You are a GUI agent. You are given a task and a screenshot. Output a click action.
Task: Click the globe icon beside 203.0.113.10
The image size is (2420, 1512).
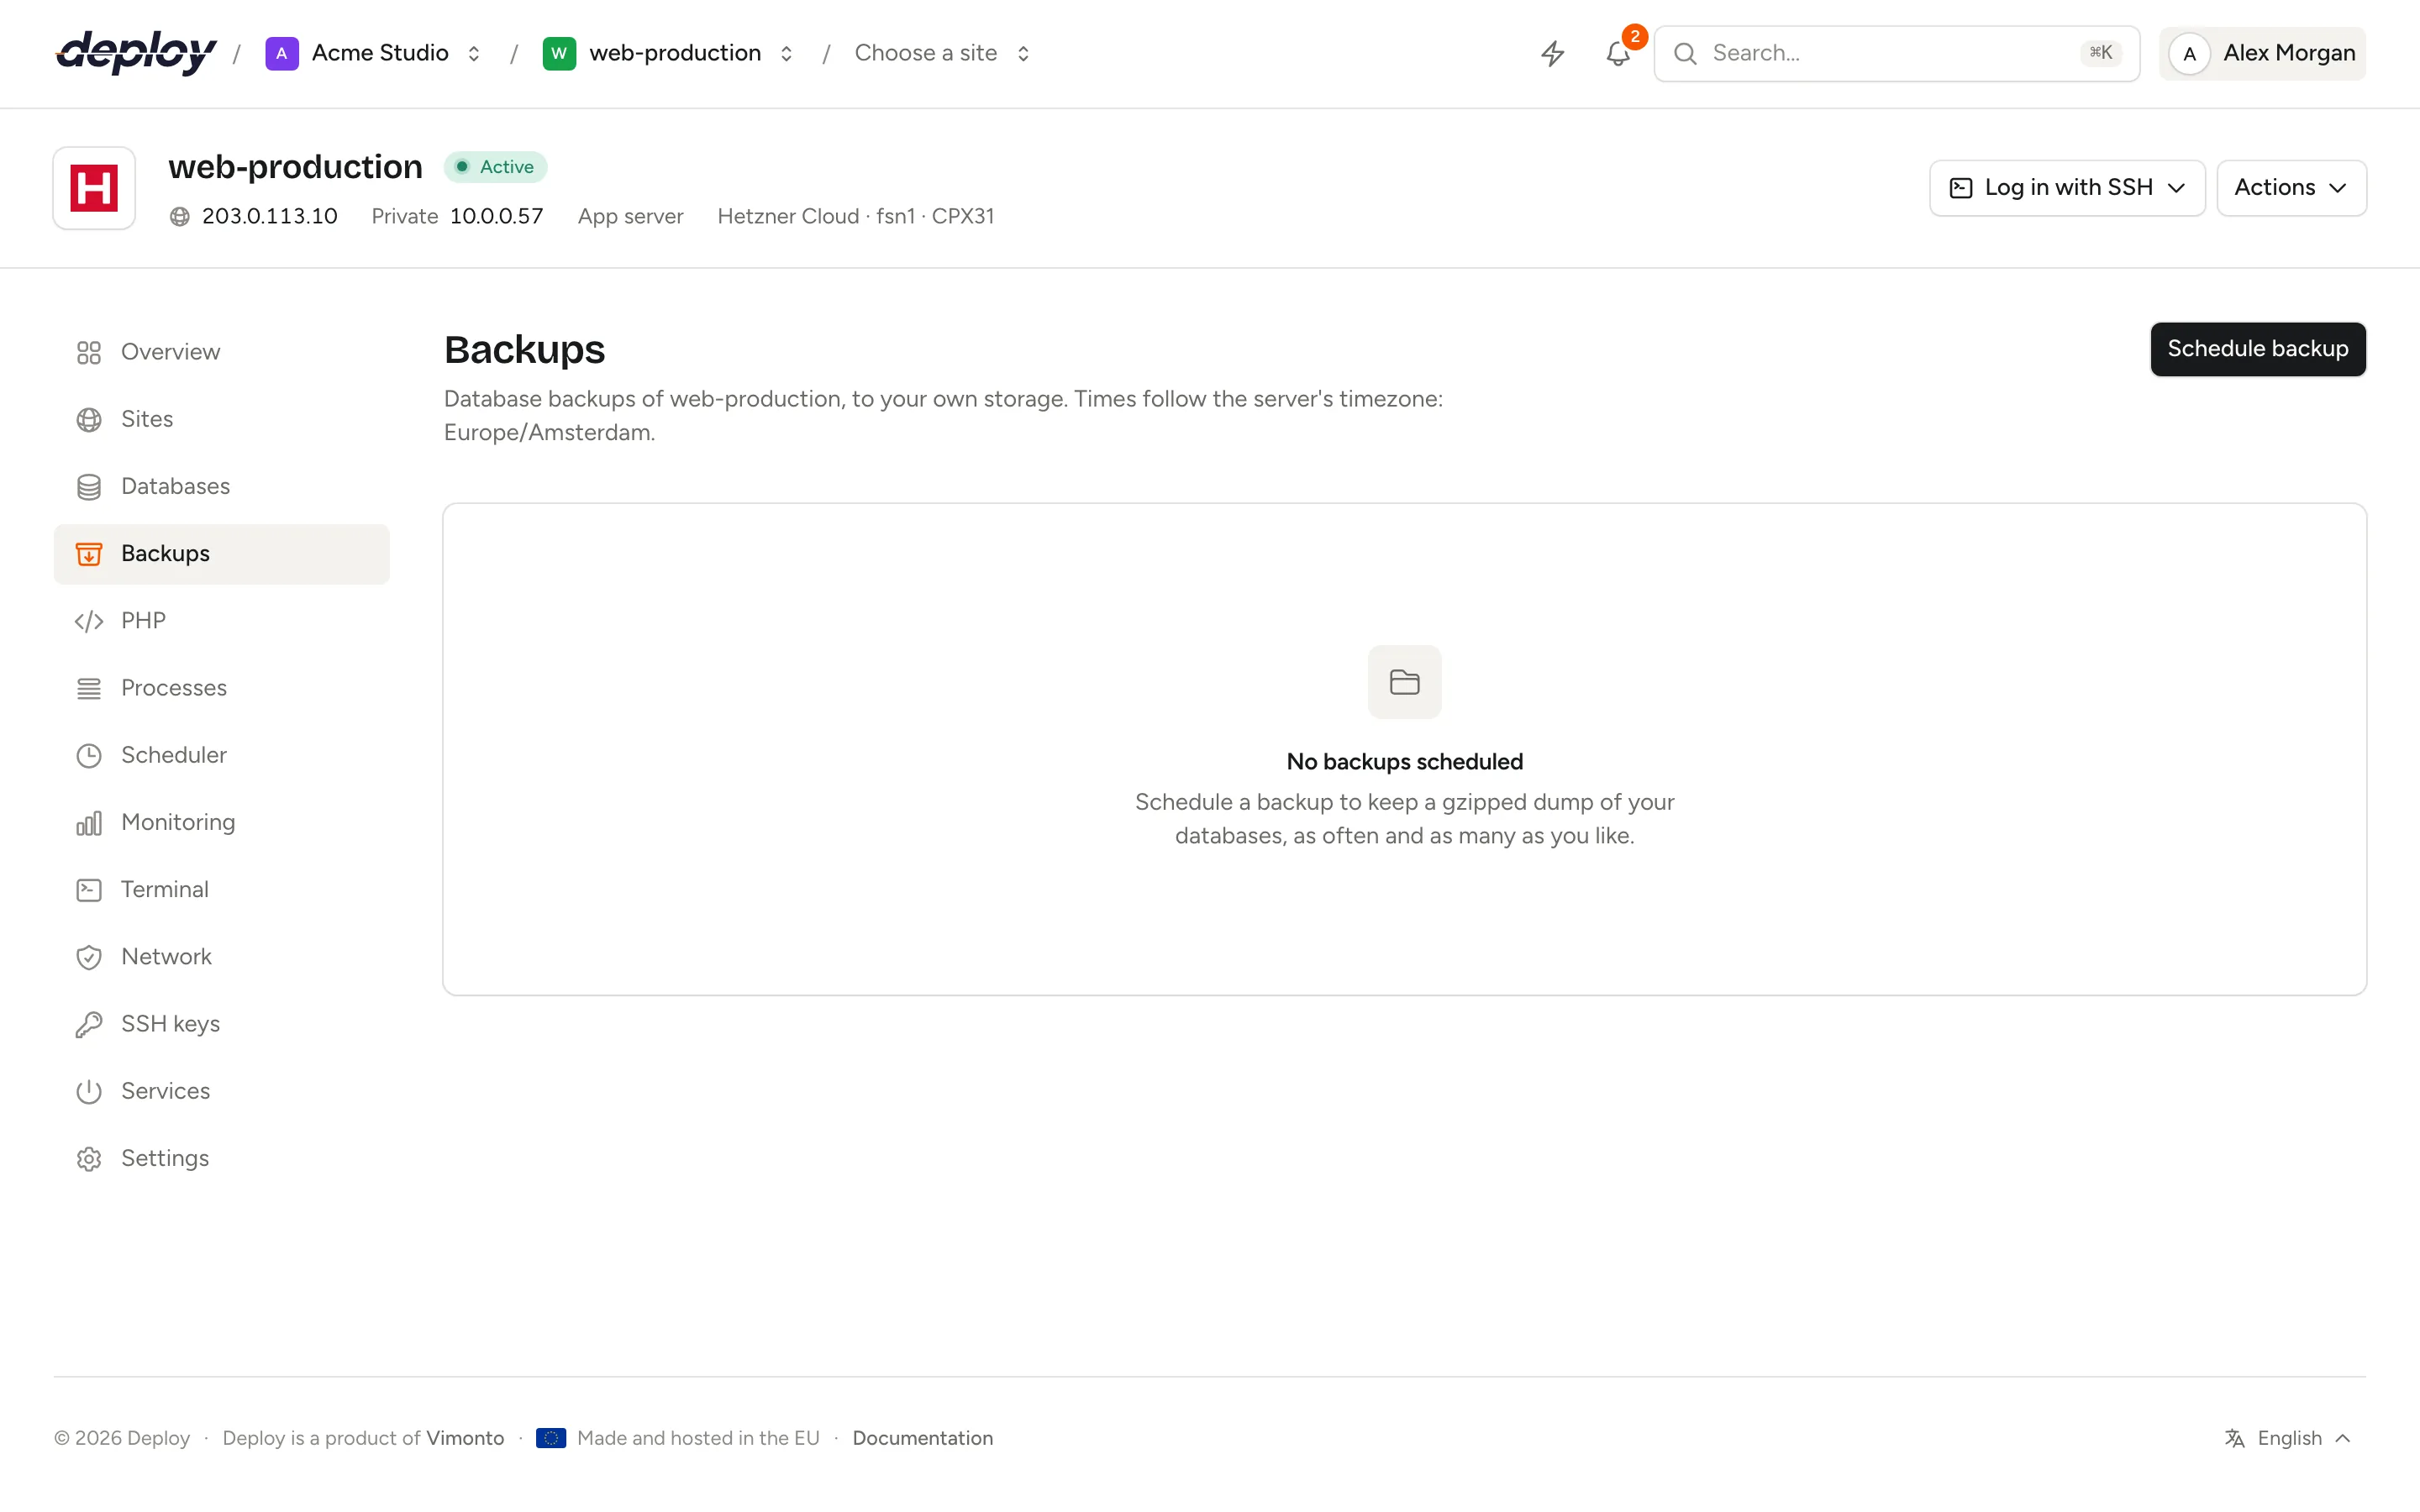(180, 217)
